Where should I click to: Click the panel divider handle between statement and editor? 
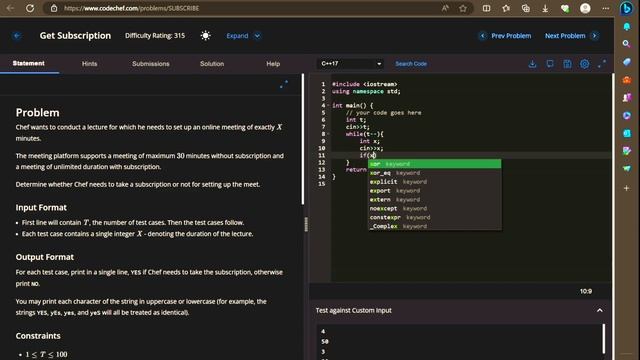click(x=306, y=224)
